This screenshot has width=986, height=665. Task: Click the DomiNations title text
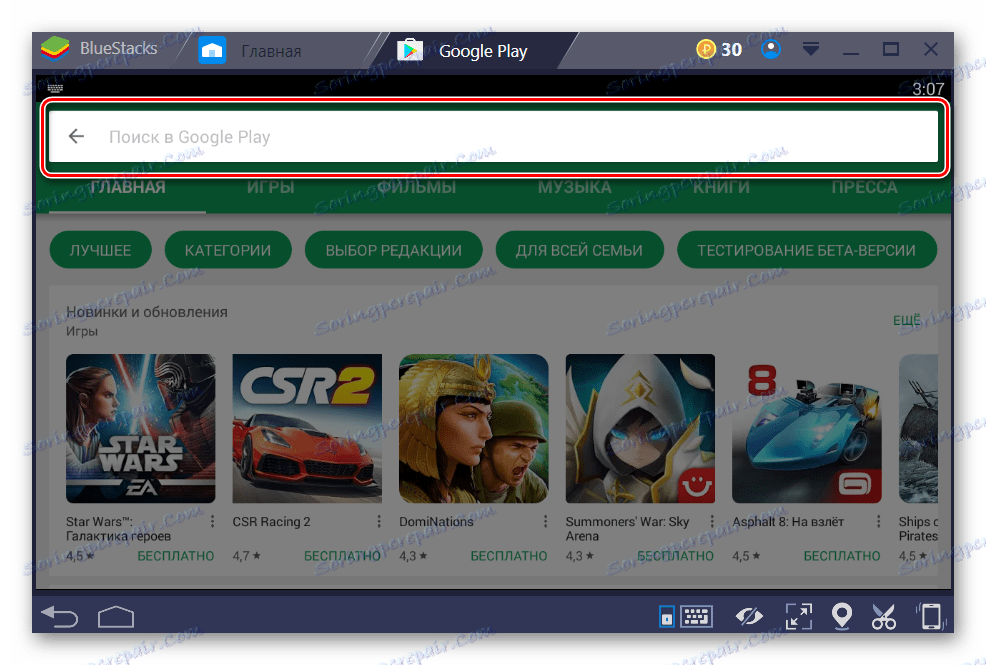pos(436,522)
